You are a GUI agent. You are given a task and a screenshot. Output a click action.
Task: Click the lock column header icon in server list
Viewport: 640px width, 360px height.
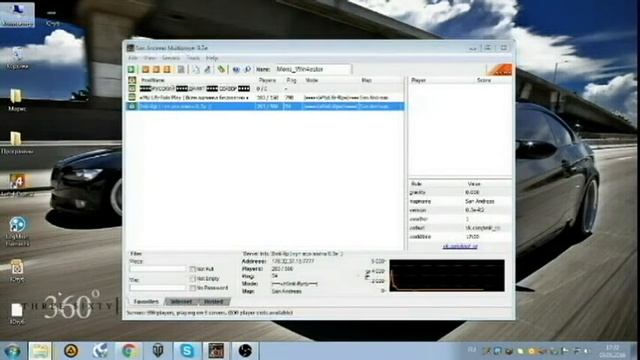[132, 80]
